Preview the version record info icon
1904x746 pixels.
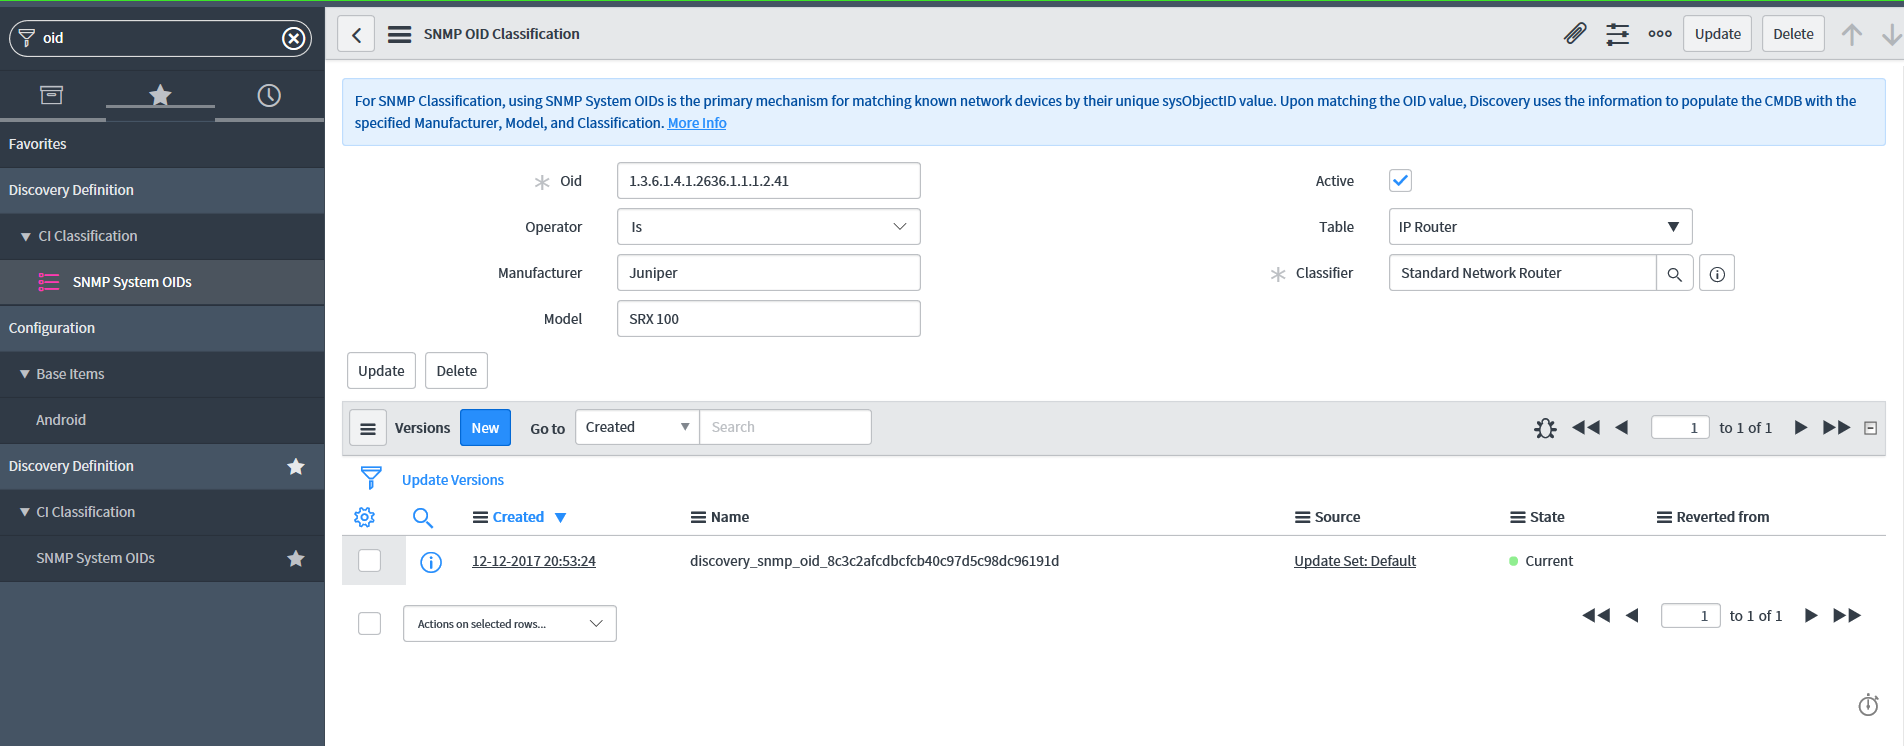[x=431, y=562]
